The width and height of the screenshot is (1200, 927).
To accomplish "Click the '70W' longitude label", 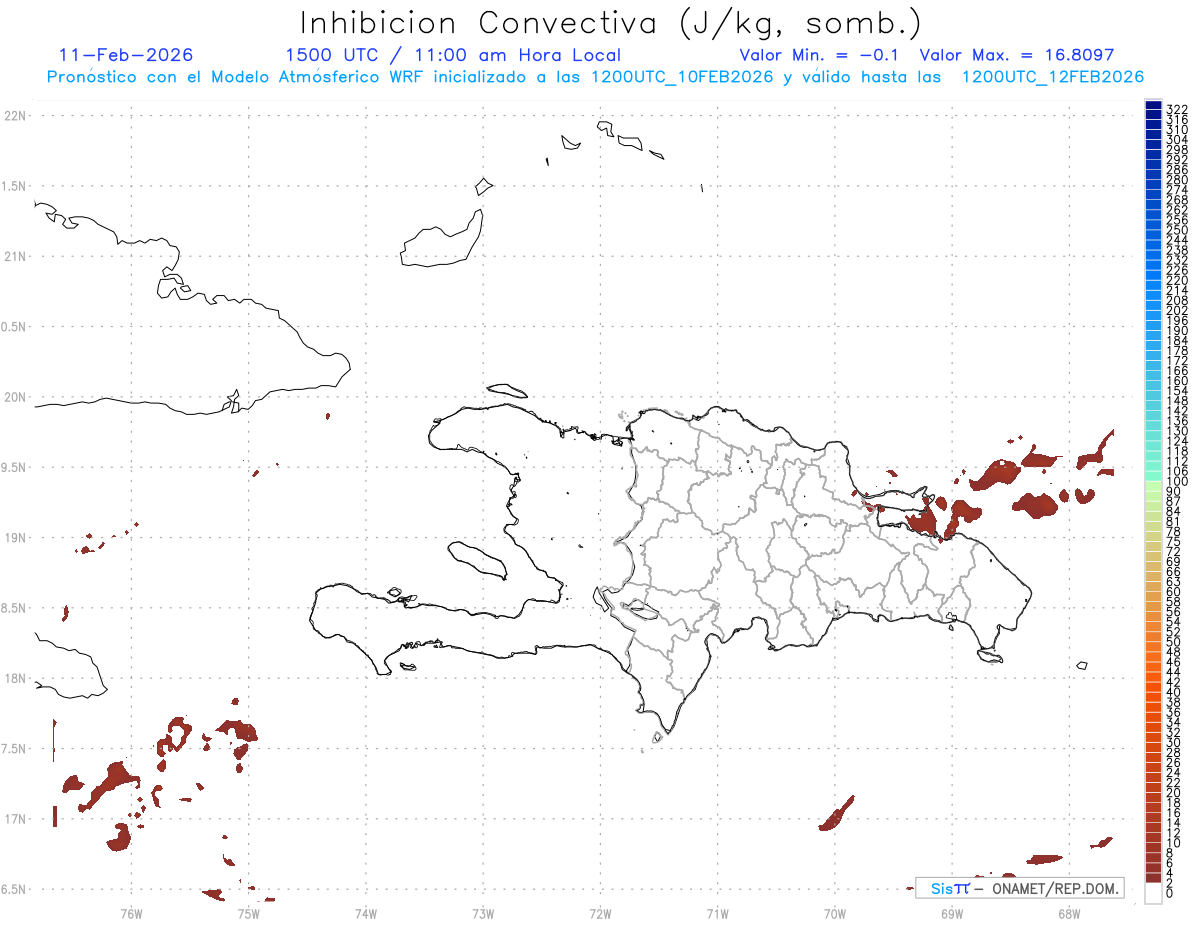I will pyautogui.click(x=835, y=912).
